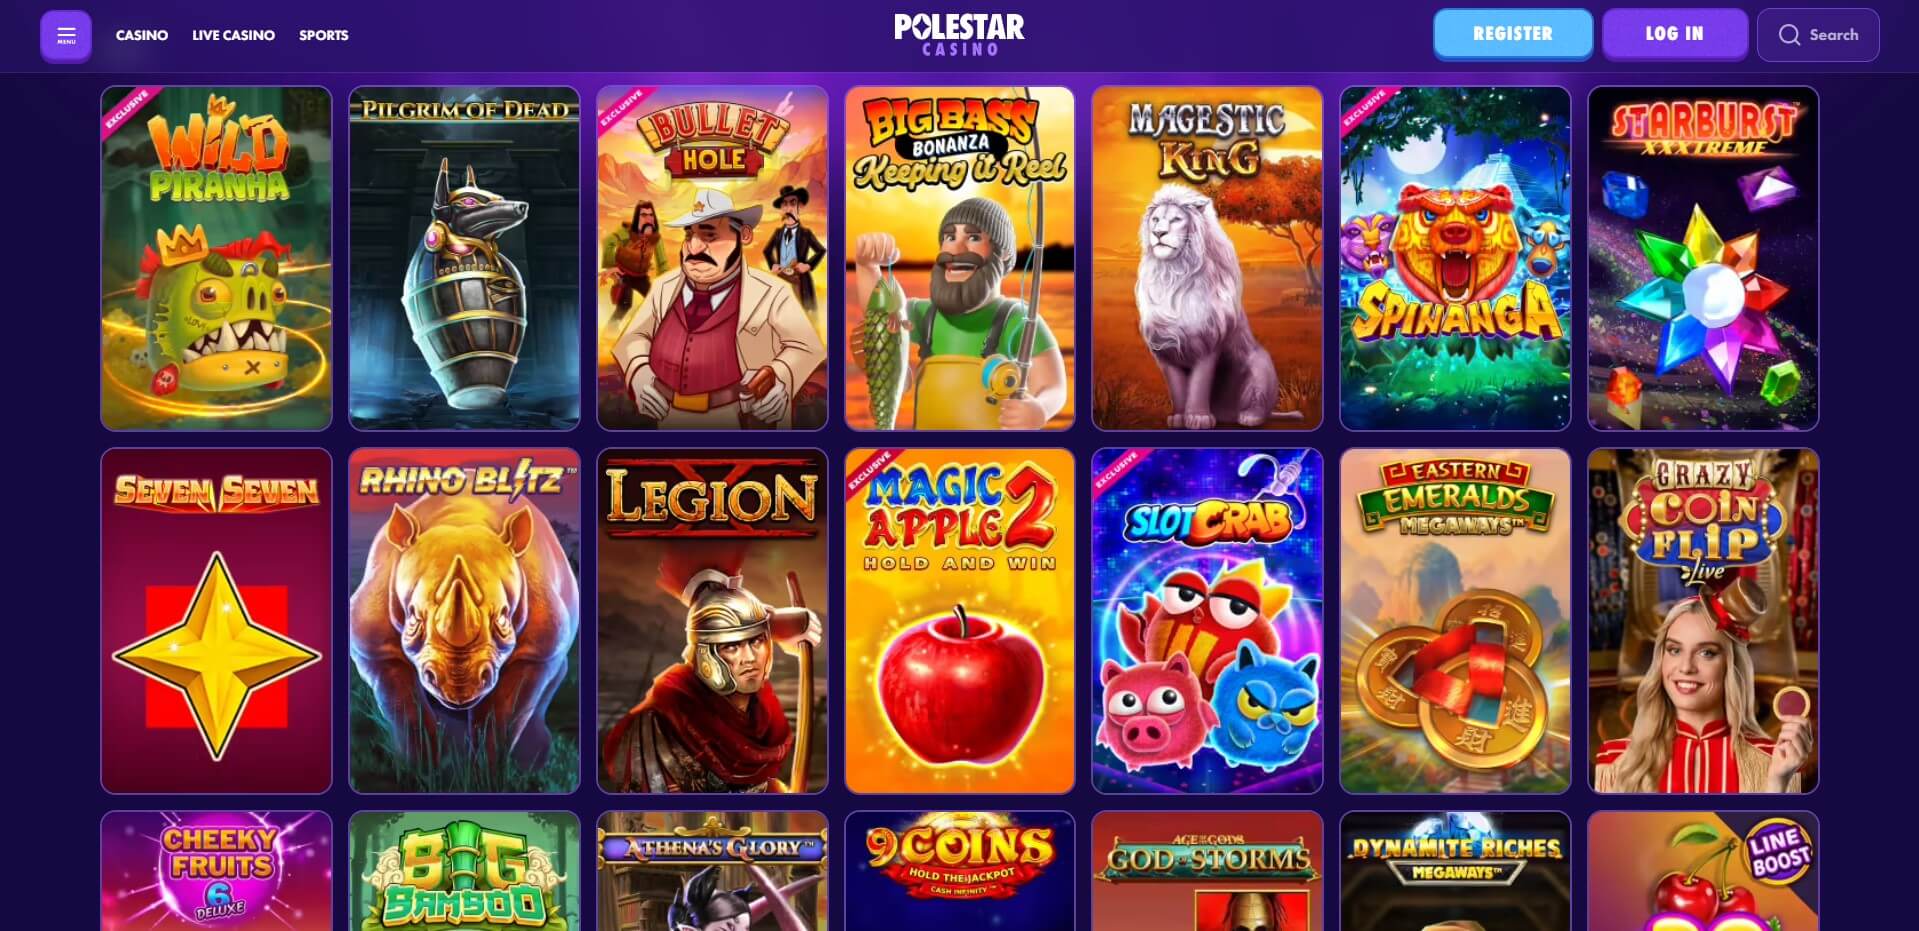Choose the Eastern Emeralds Megaways tile
Screen dimensions: 1919x931
click(x=1455, y=621)
